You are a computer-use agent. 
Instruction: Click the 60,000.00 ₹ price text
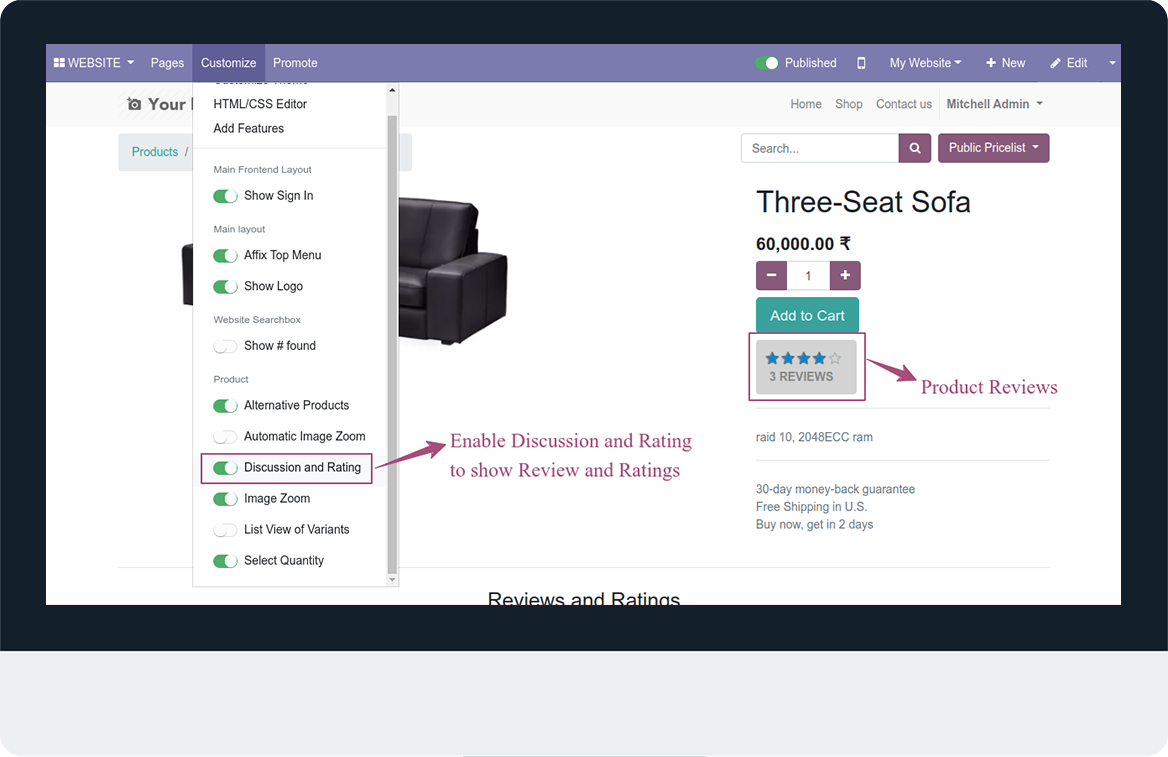point(803,244)
